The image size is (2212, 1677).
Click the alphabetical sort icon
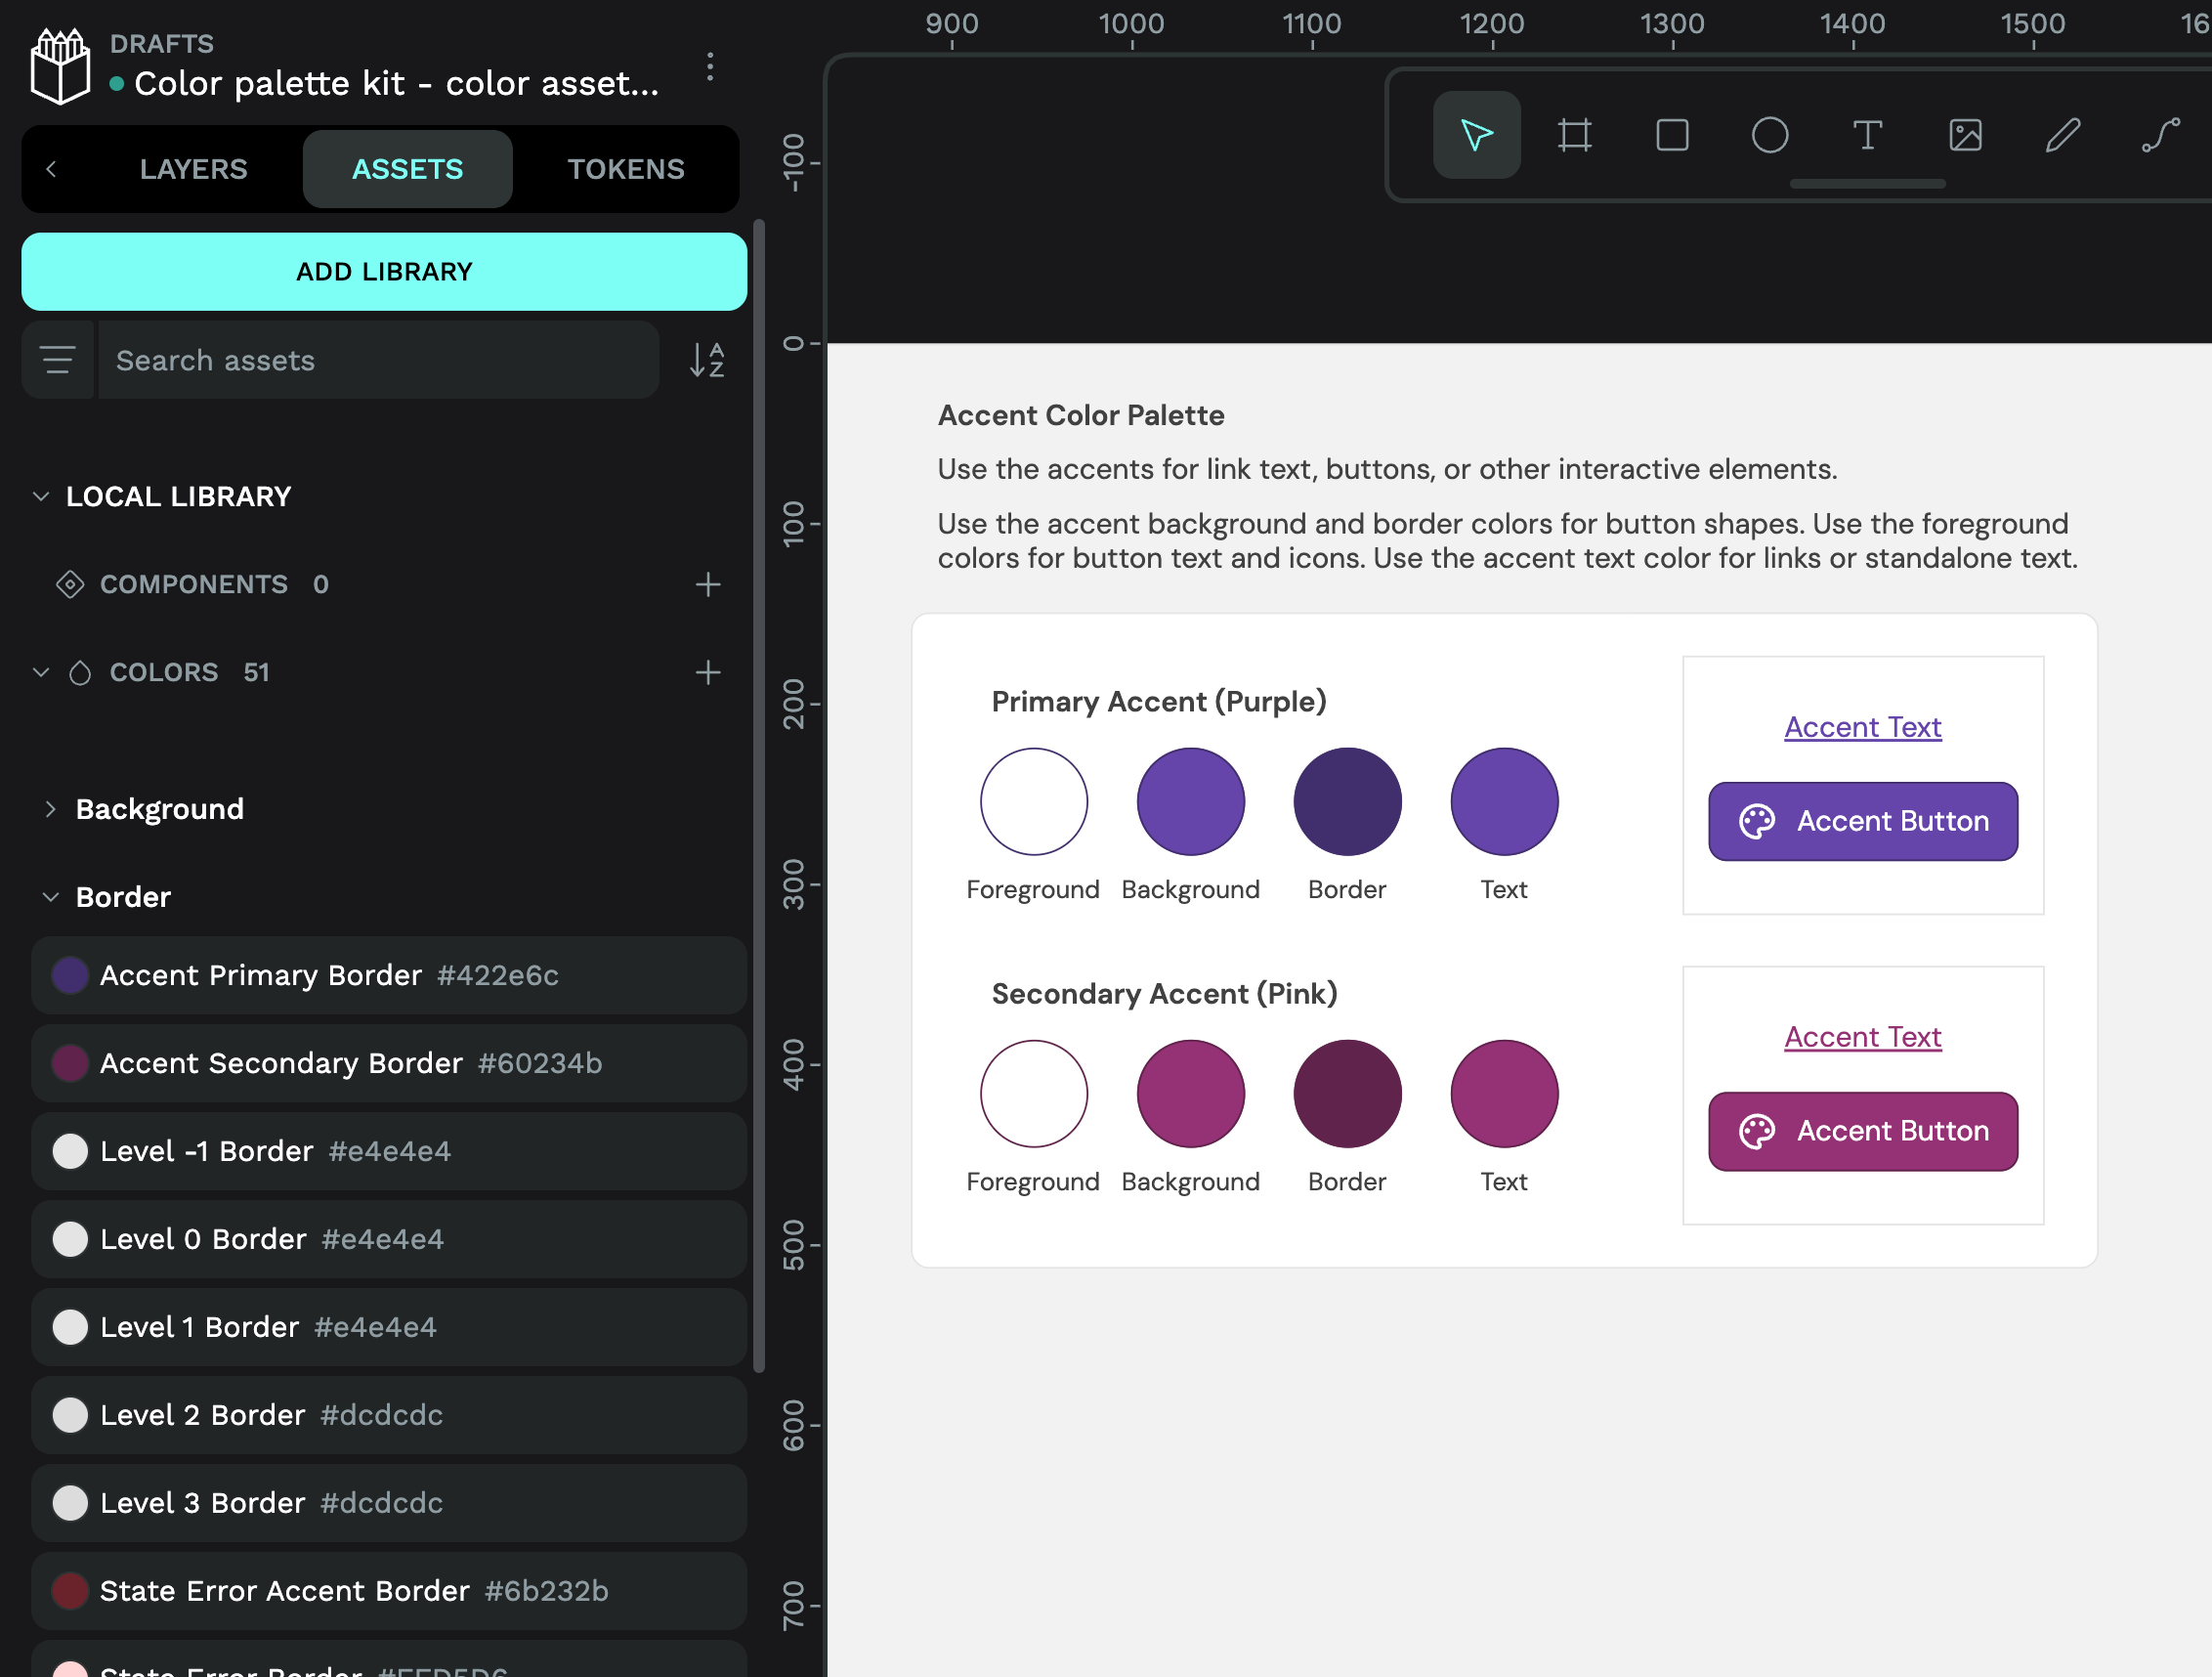click(x=707, y=360)
